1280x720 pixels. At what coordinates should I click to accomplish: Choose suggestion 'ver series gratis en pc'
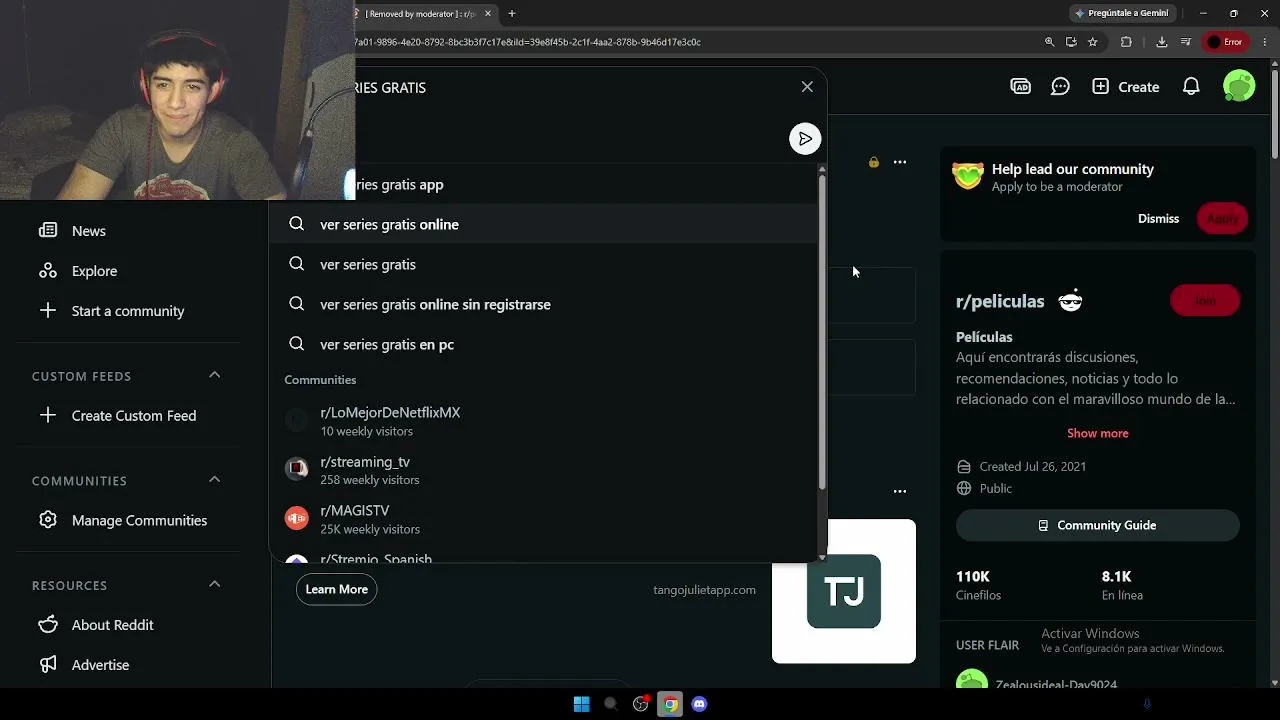click(x=543, y=344)
